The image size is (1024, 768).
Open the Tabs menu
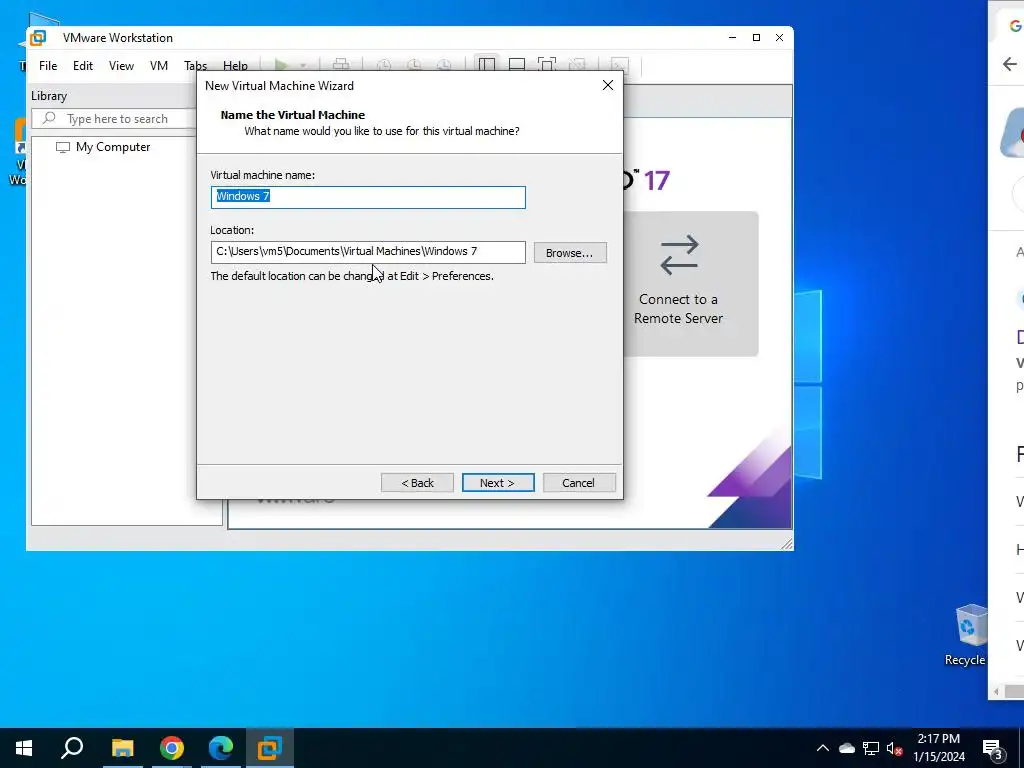pyautogui.click(x=195, y=65)
